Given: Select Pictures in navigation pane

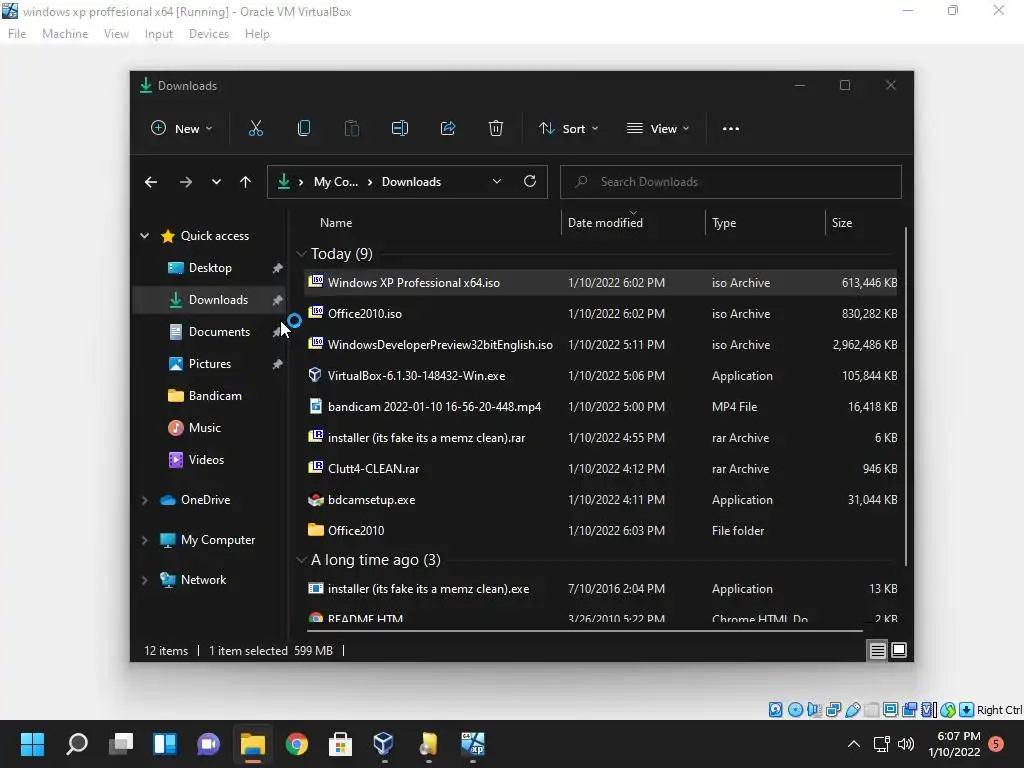Looking at the screenshot, I should click(x=210, y=364).
